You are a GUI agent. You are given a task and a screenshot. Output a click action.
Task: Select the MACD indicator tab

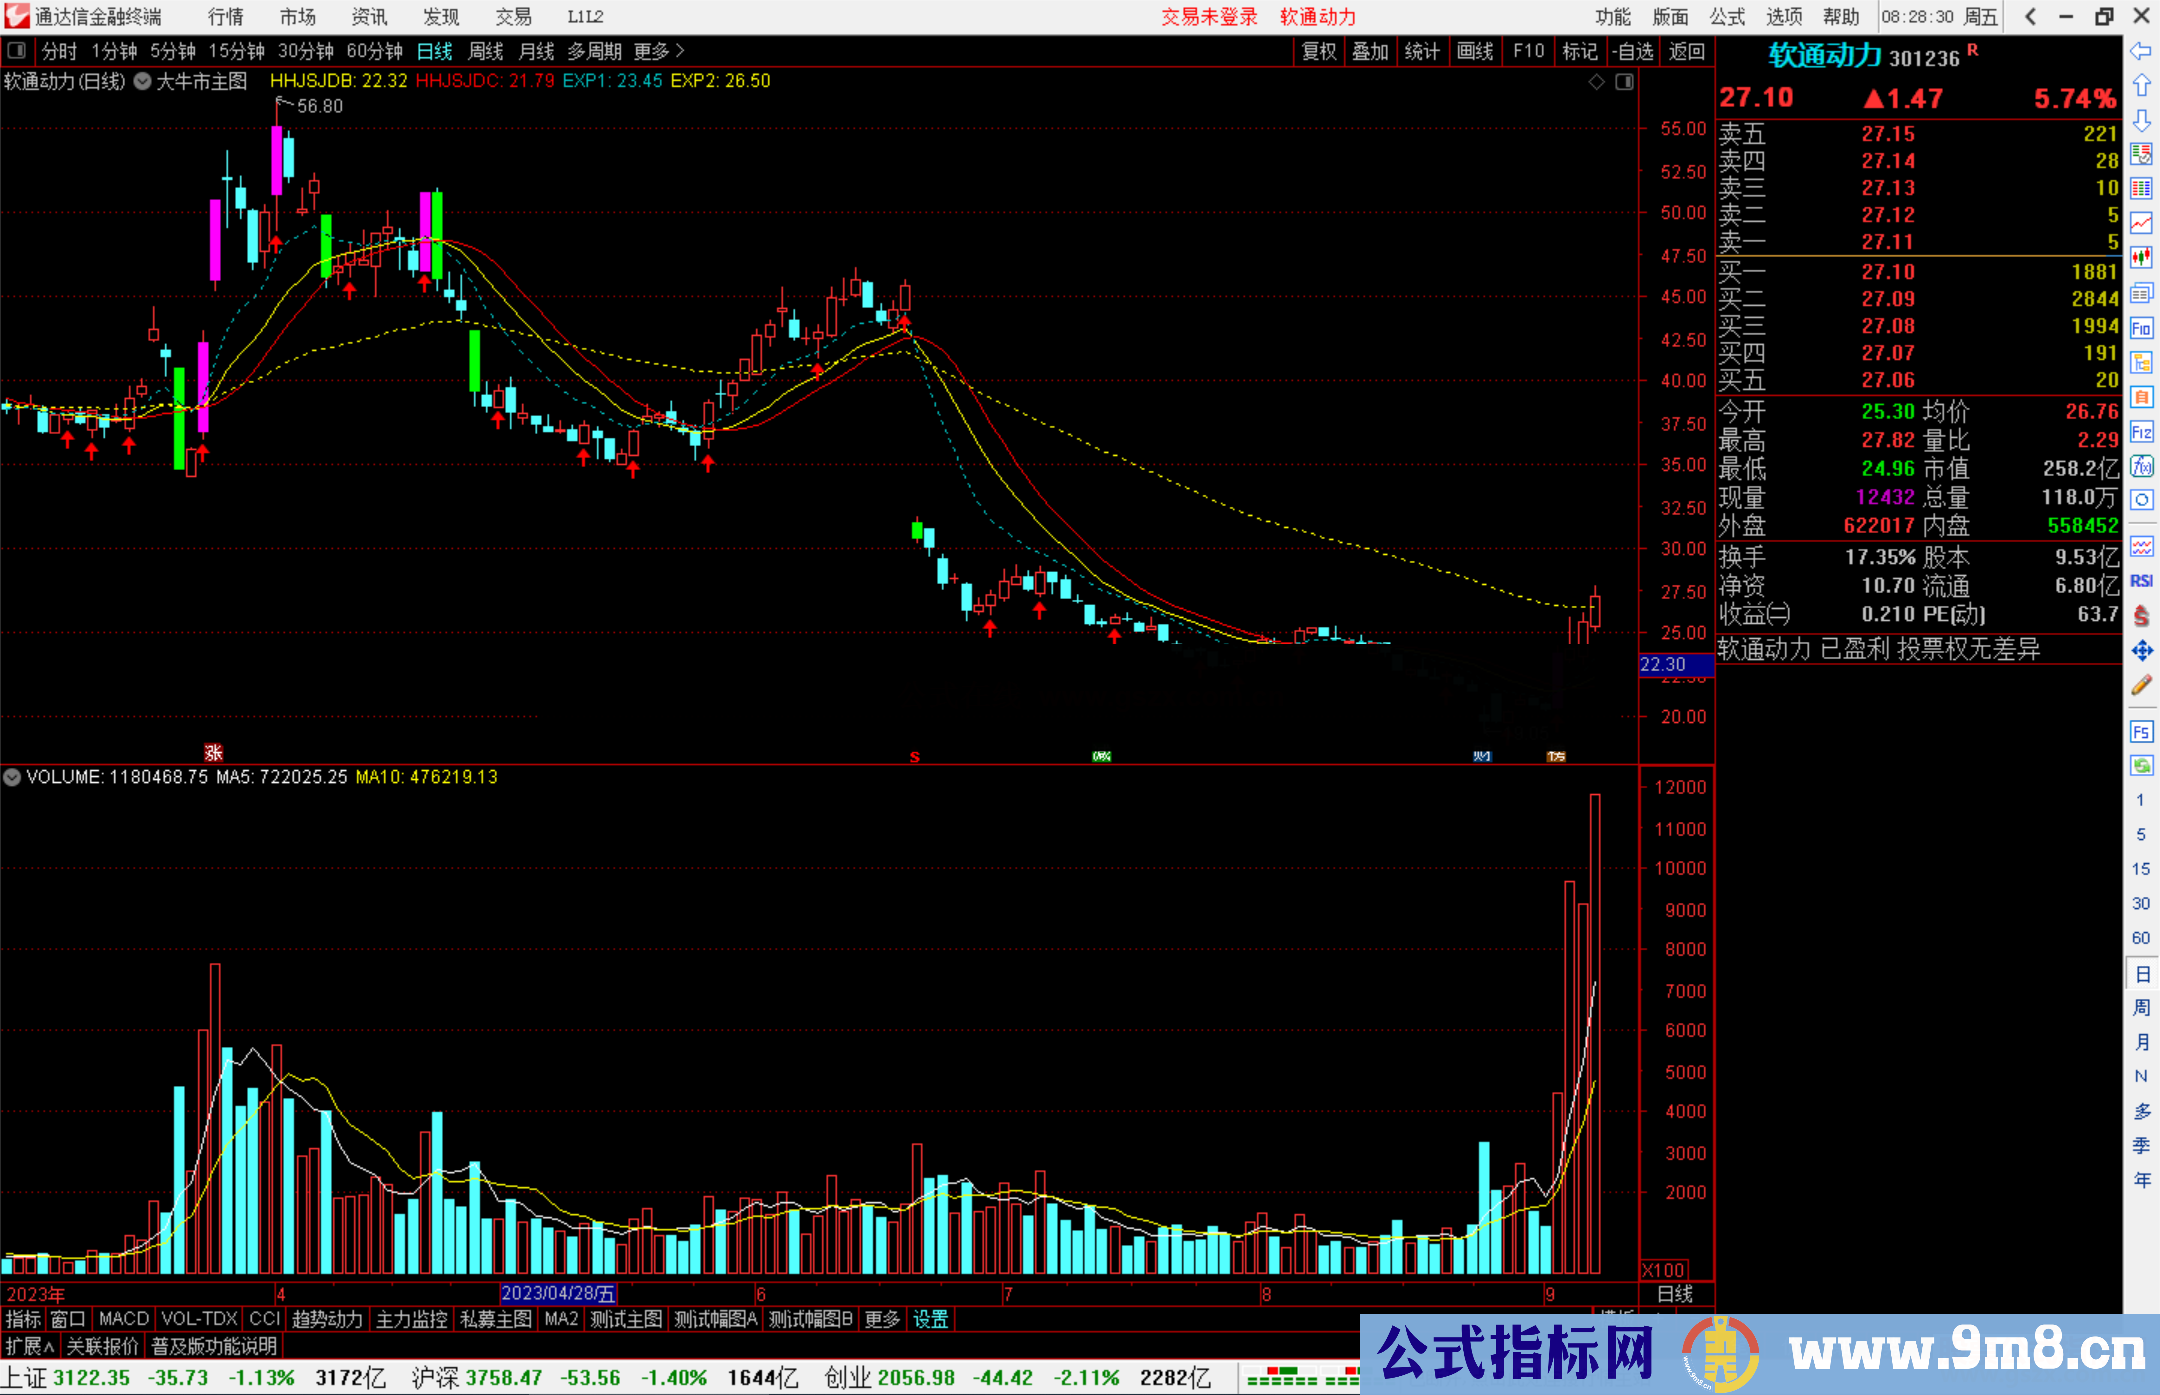pos(124,1320)
